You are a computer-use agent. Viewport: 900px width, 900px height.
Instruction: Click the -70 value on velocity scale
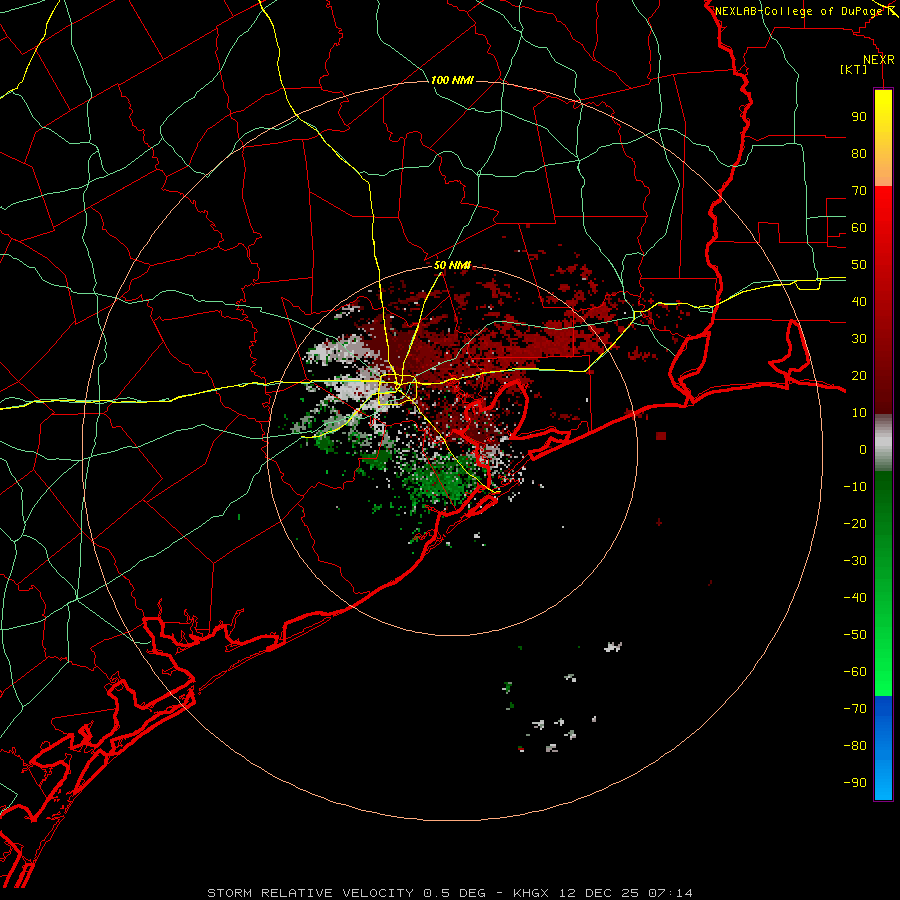pyautogui.click(x=855, y=709)
